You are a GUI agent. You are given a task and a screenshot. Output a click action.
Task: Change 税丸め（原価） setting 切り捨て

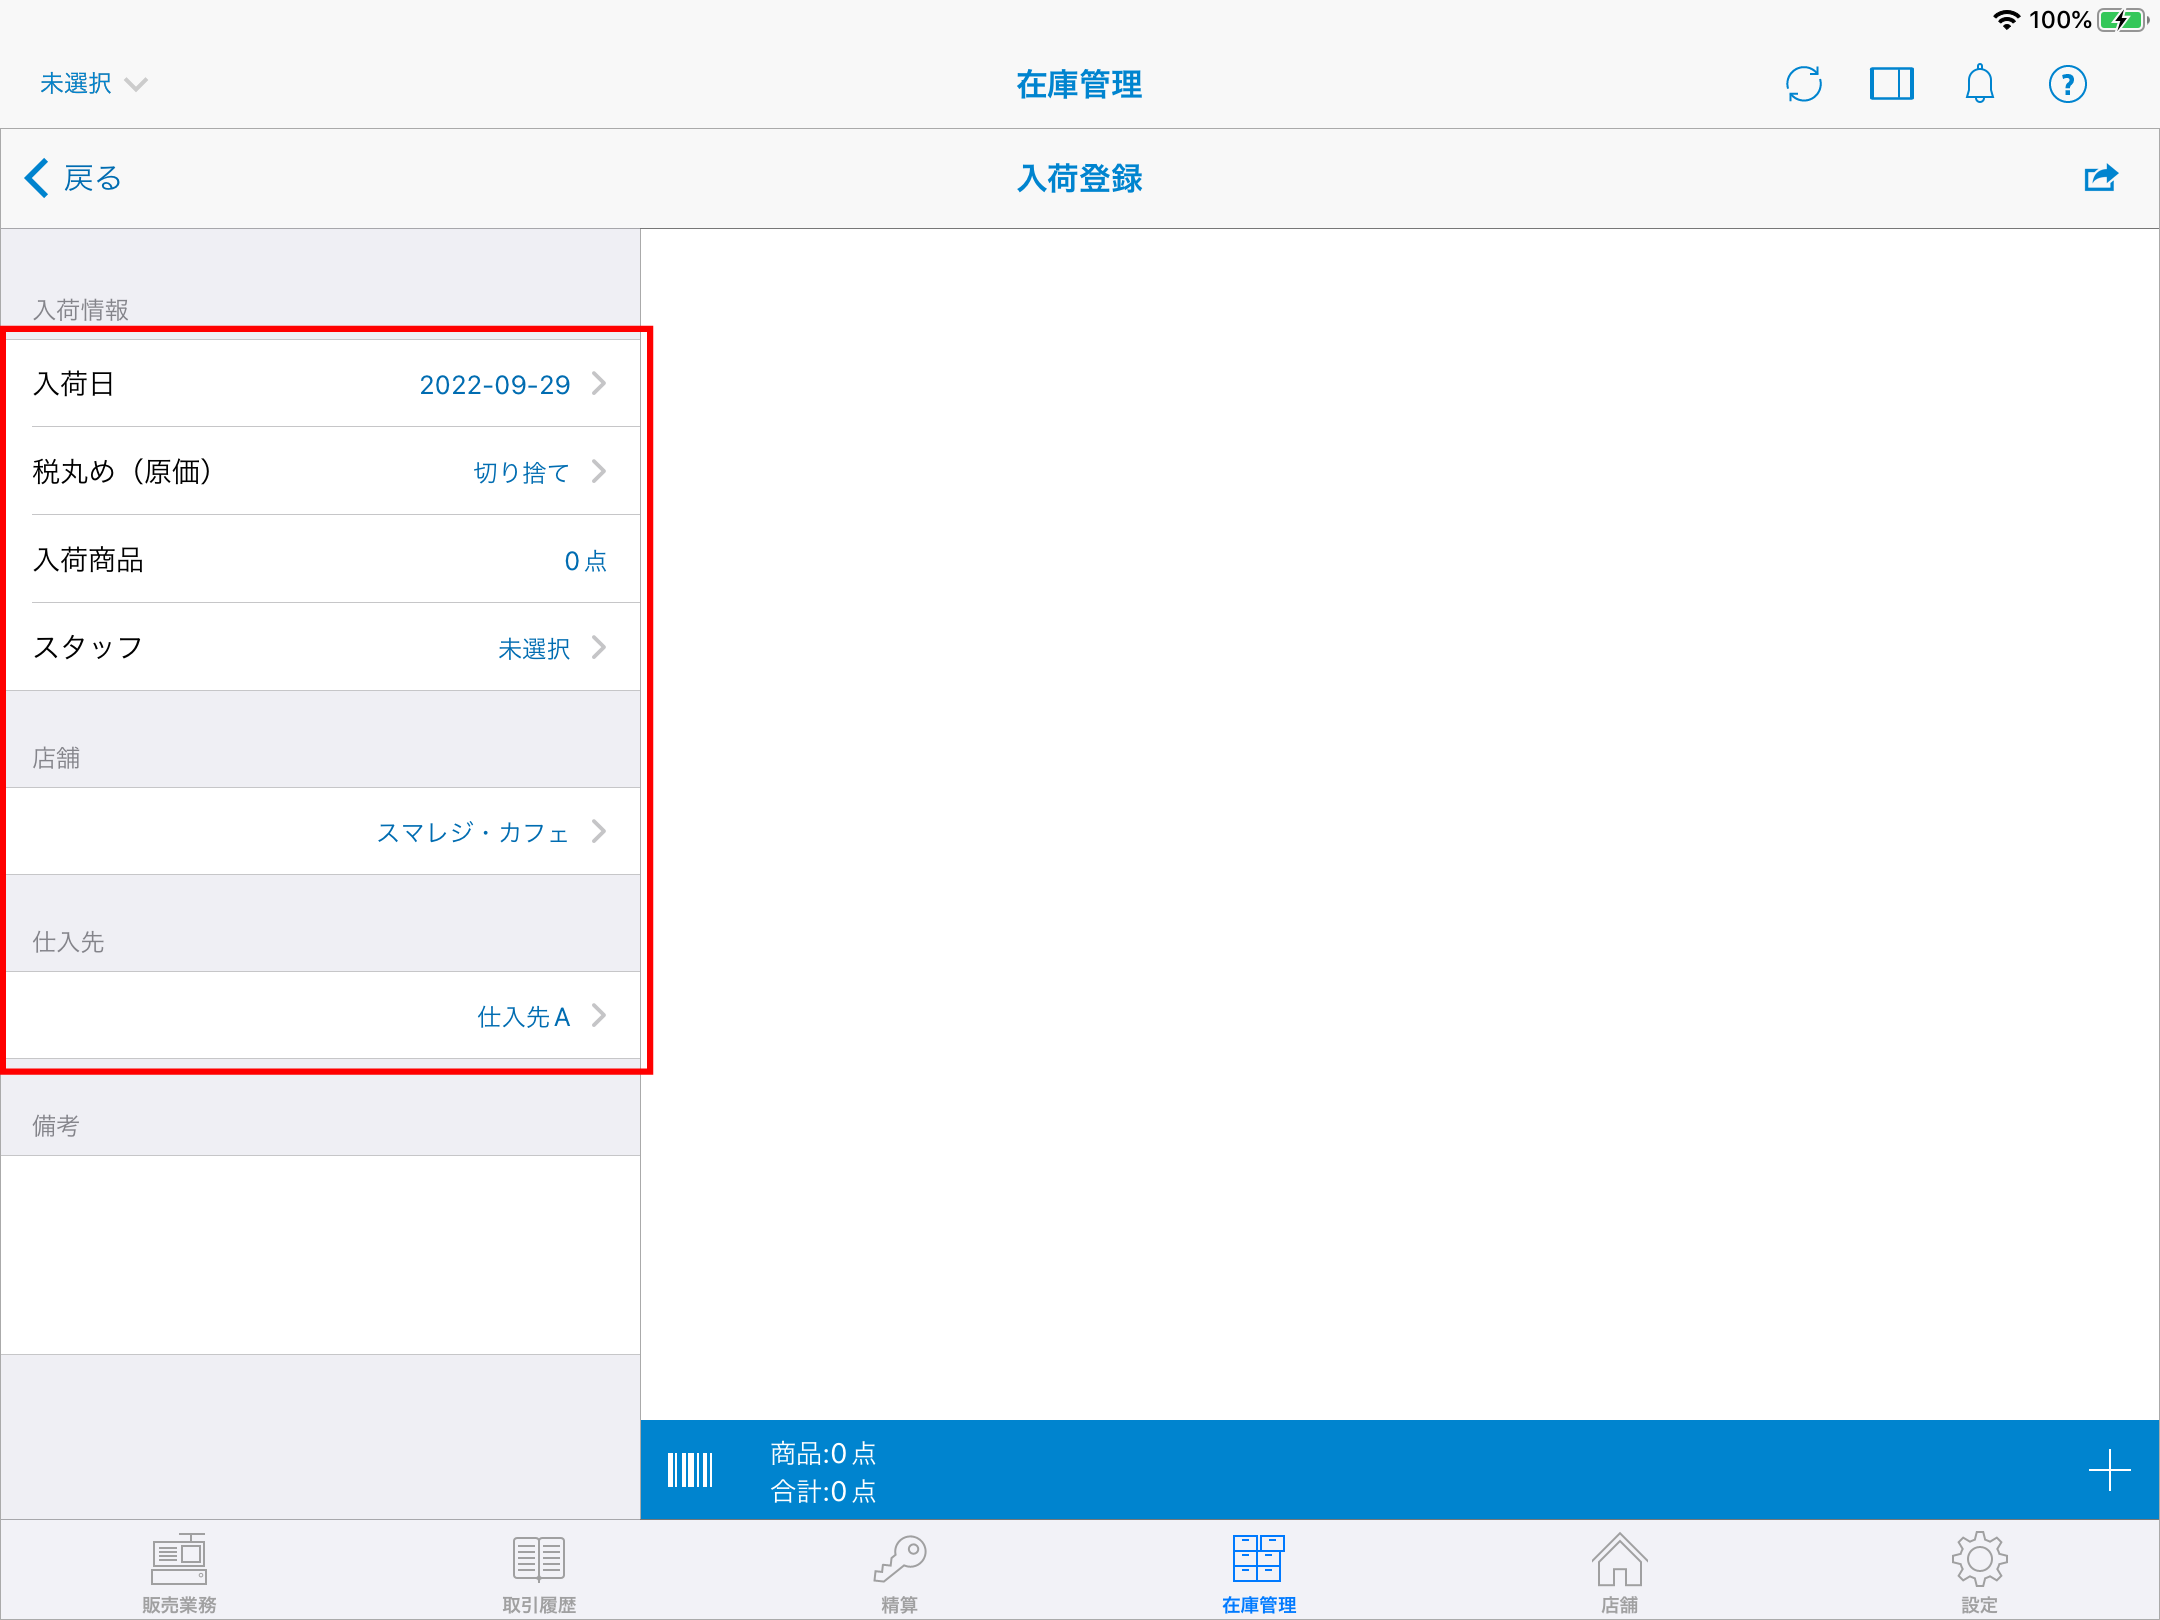point(320,472)
